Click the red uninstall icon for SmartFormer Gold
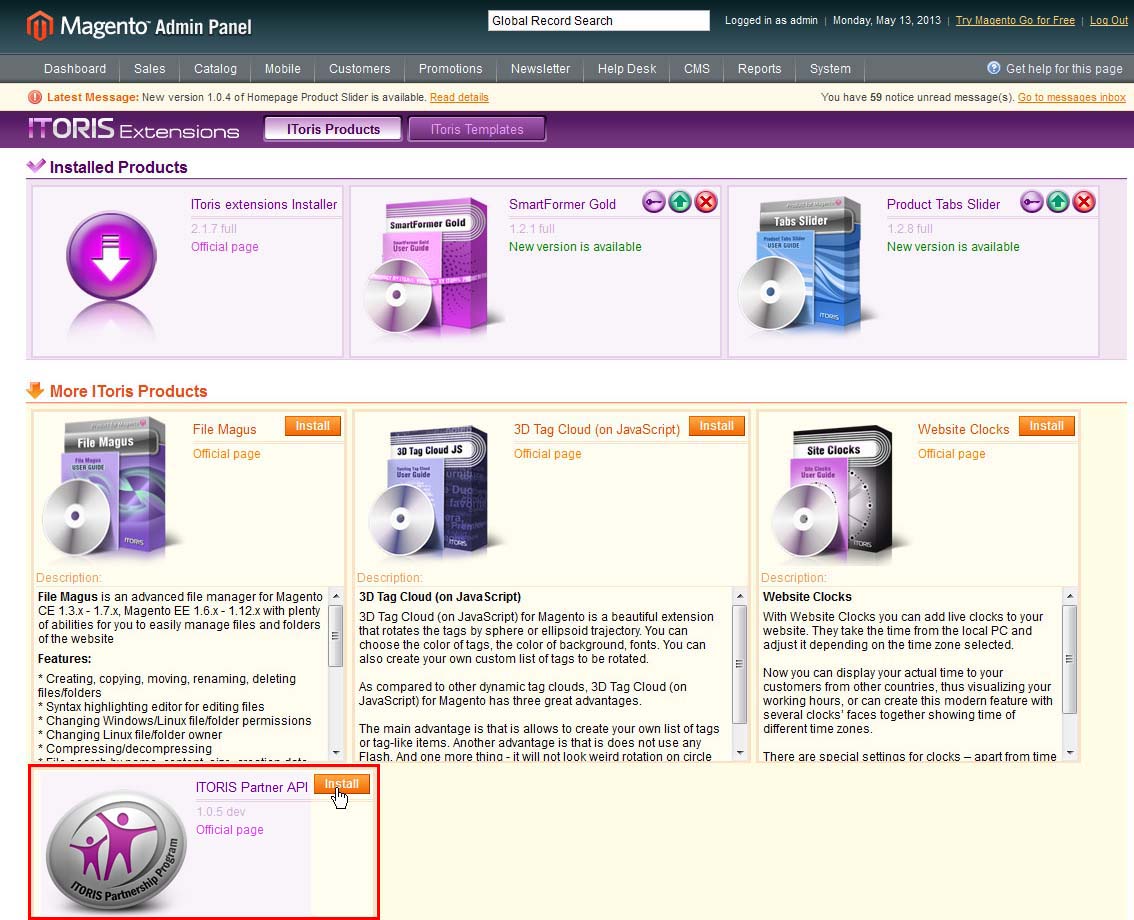 [x=706, y=202]
